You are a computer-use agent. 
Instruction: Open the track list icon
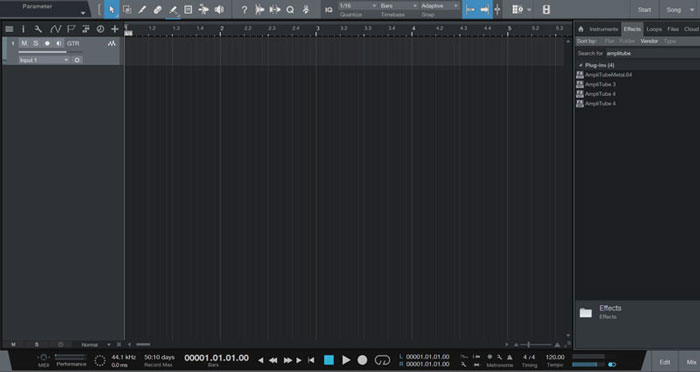(9, 29)
